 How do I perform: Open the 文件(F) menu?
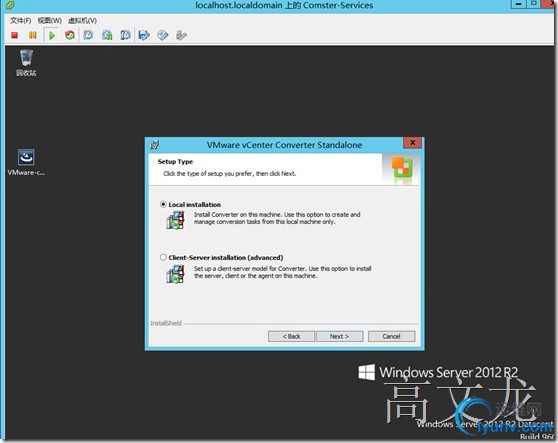coord(21,21)
